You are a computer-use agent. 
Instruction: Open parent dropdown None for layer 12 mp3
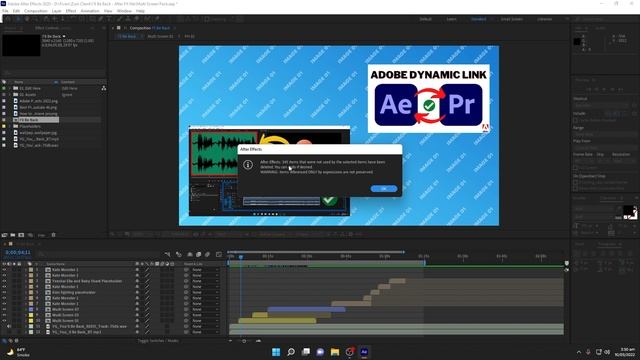click(x=205, y=332)
